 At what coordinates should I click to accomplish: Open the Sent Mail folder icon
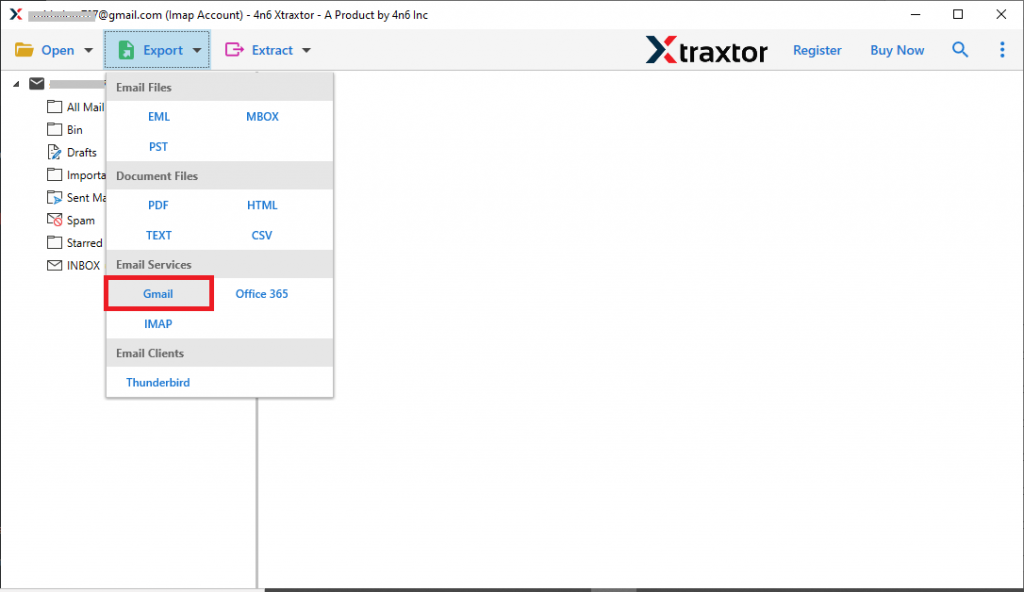coord(54,197)
